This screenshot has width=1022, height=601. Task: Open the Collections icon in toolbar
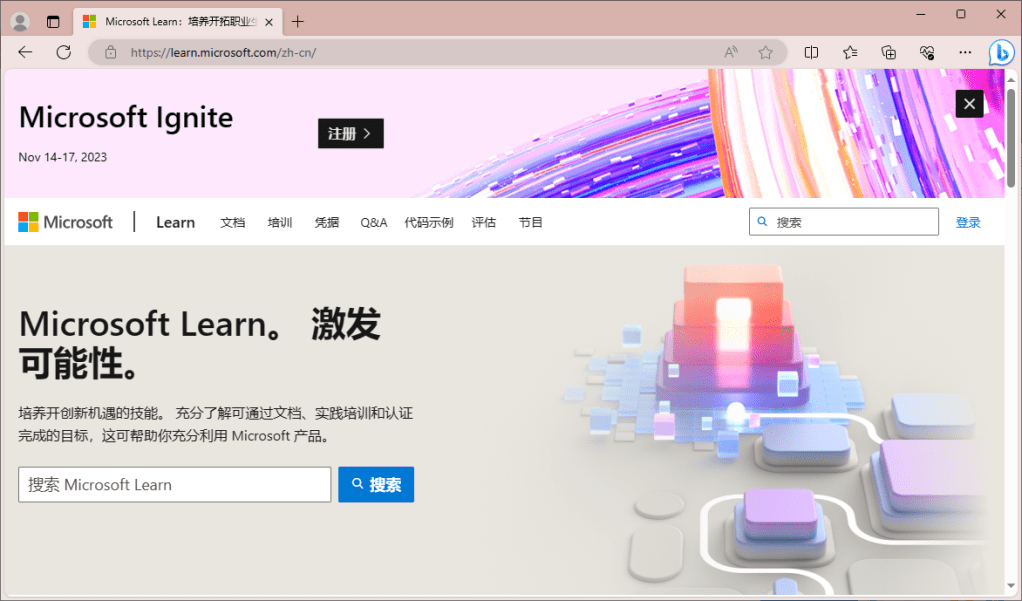[x=888, y=52]
